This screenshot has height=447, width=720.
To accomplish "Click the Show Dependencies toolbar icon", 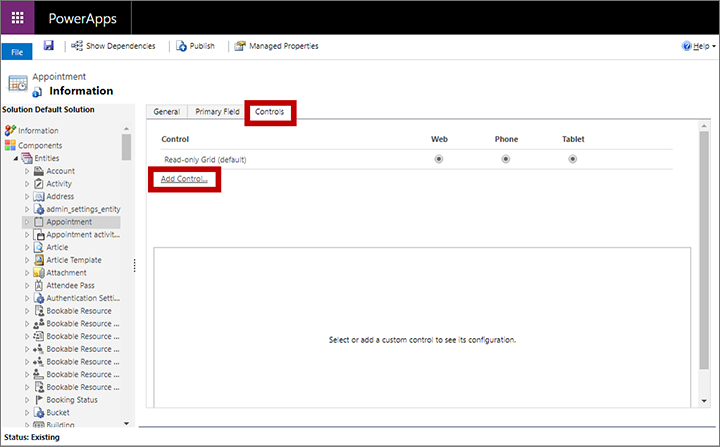I will pyautogui.click(x=77, y=46).
